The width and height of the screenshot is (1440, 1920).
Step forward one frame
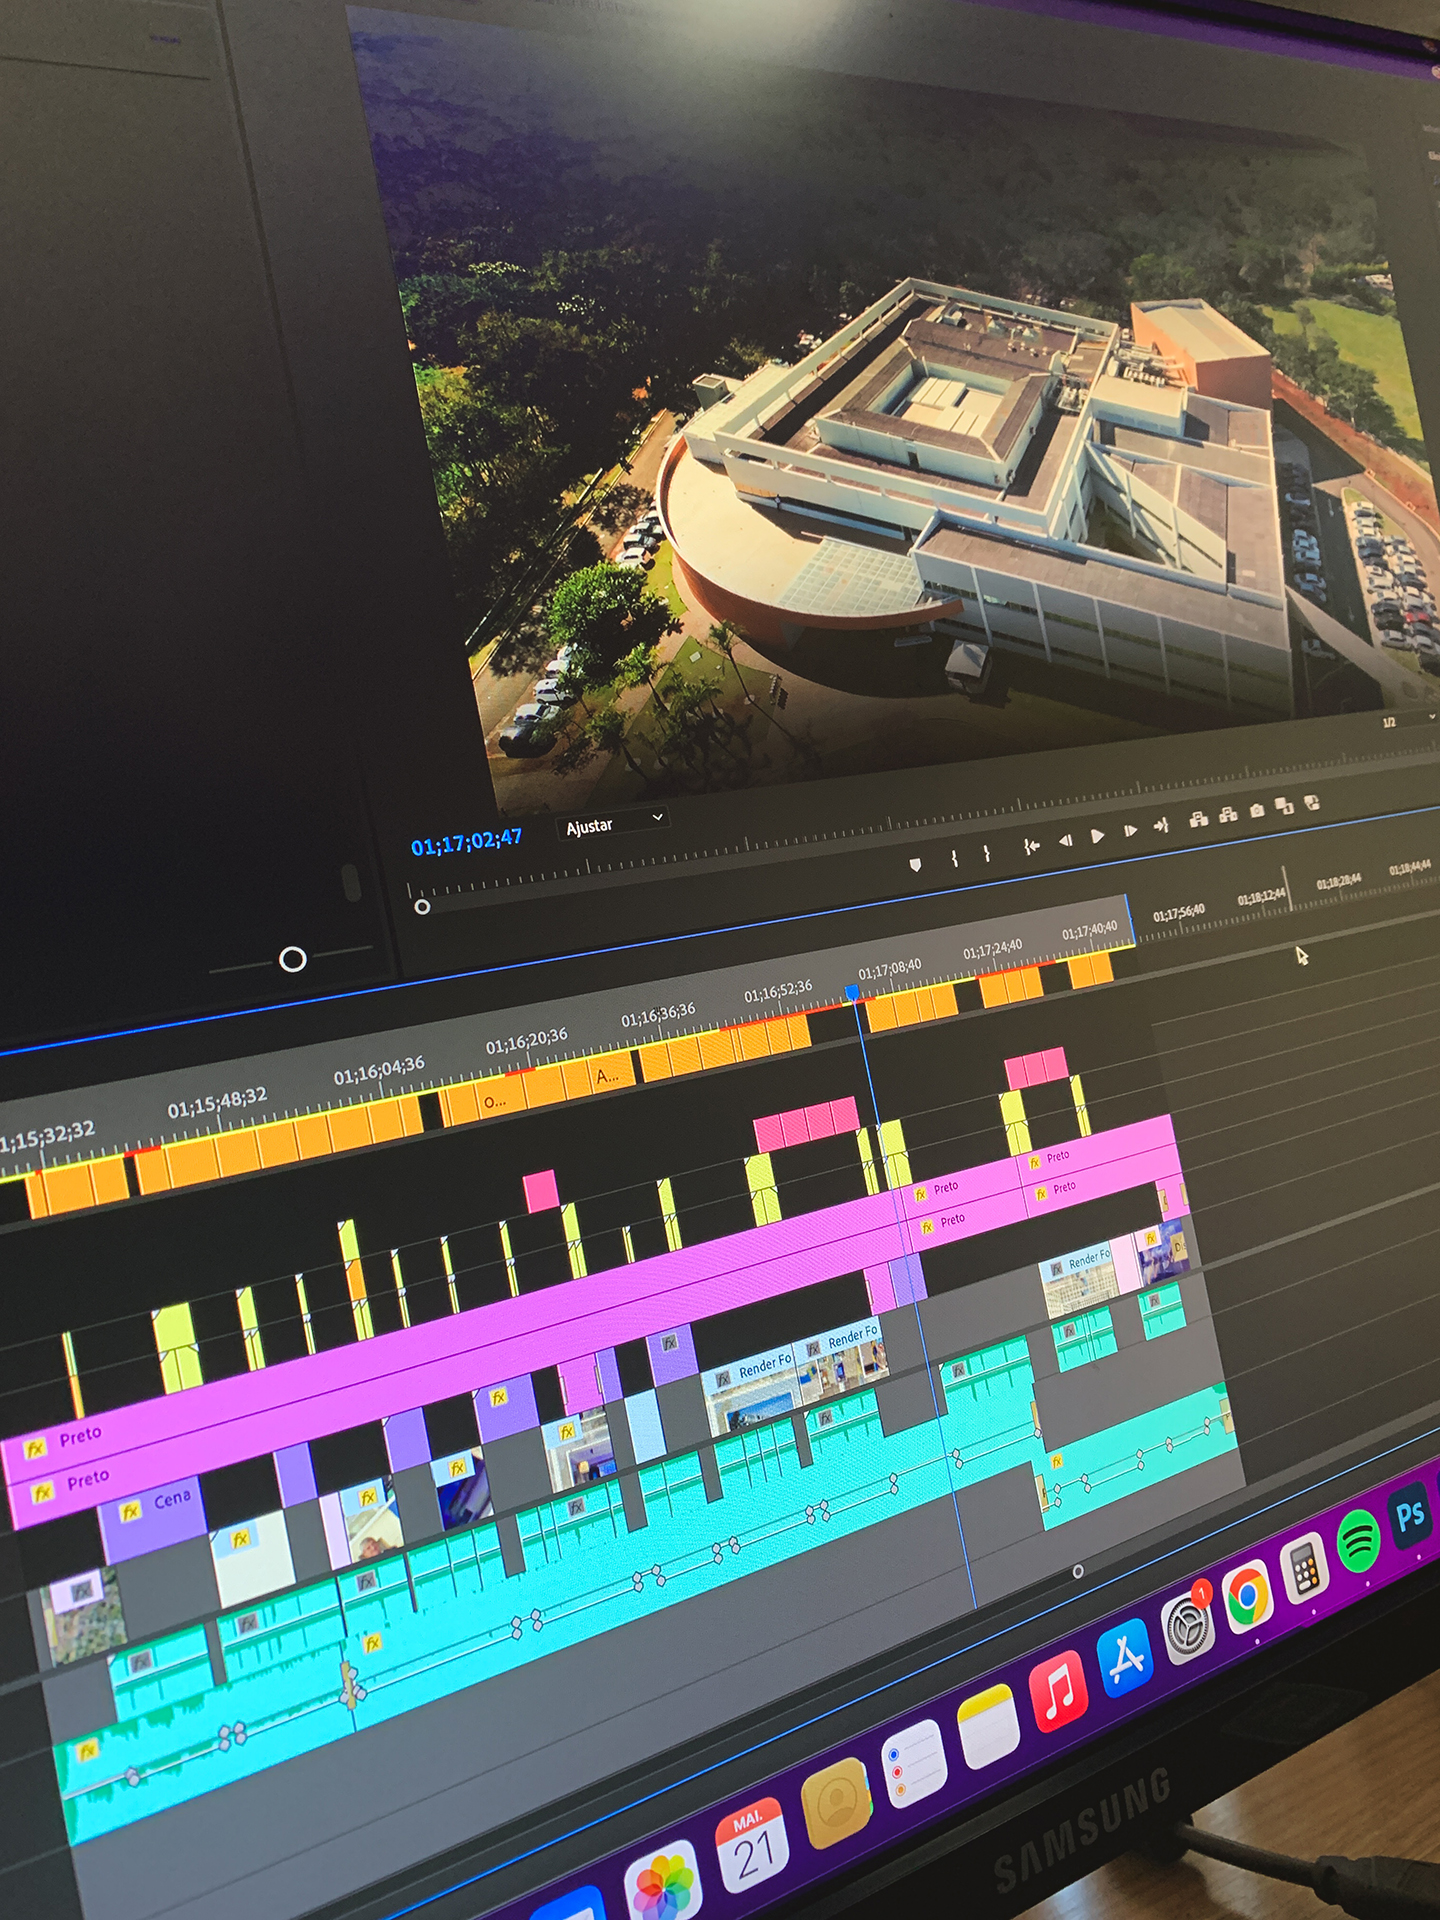(1130, 831)
